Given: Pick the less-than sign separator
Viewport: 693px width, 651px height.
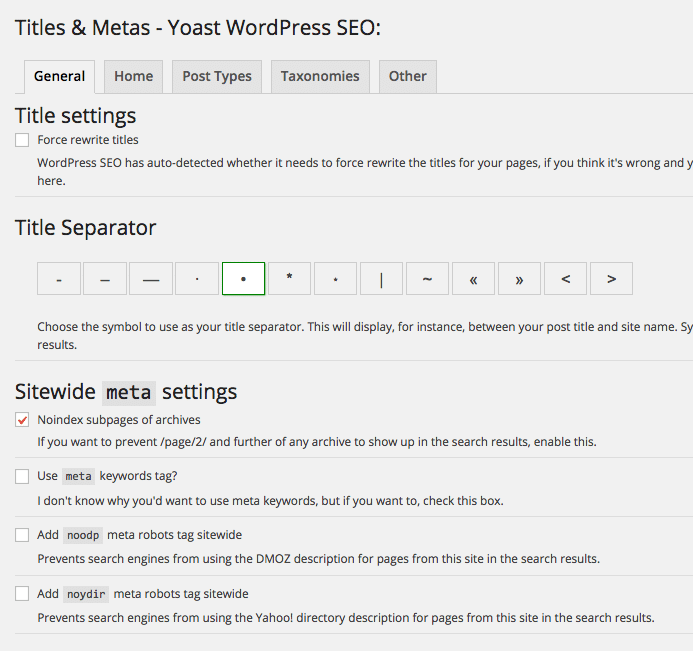Looking at the screenshot, I should tap(565, 278).
